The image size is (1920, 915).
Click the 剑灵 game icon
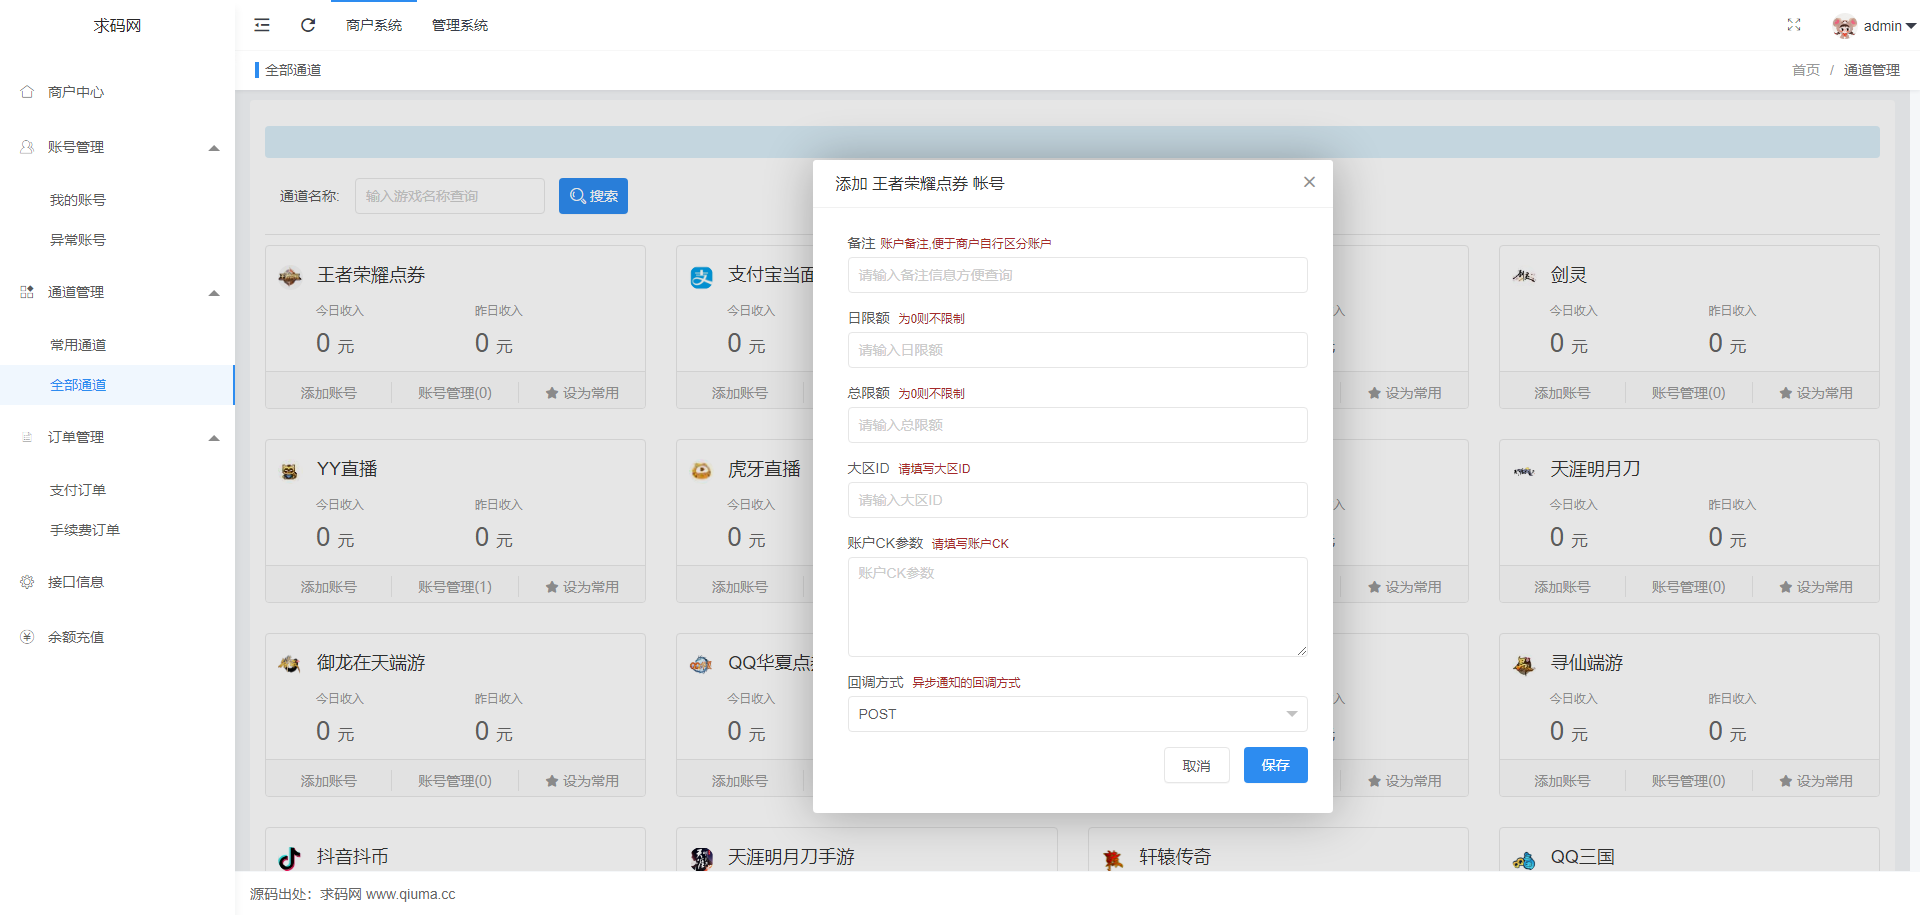tap(1524, 276)
